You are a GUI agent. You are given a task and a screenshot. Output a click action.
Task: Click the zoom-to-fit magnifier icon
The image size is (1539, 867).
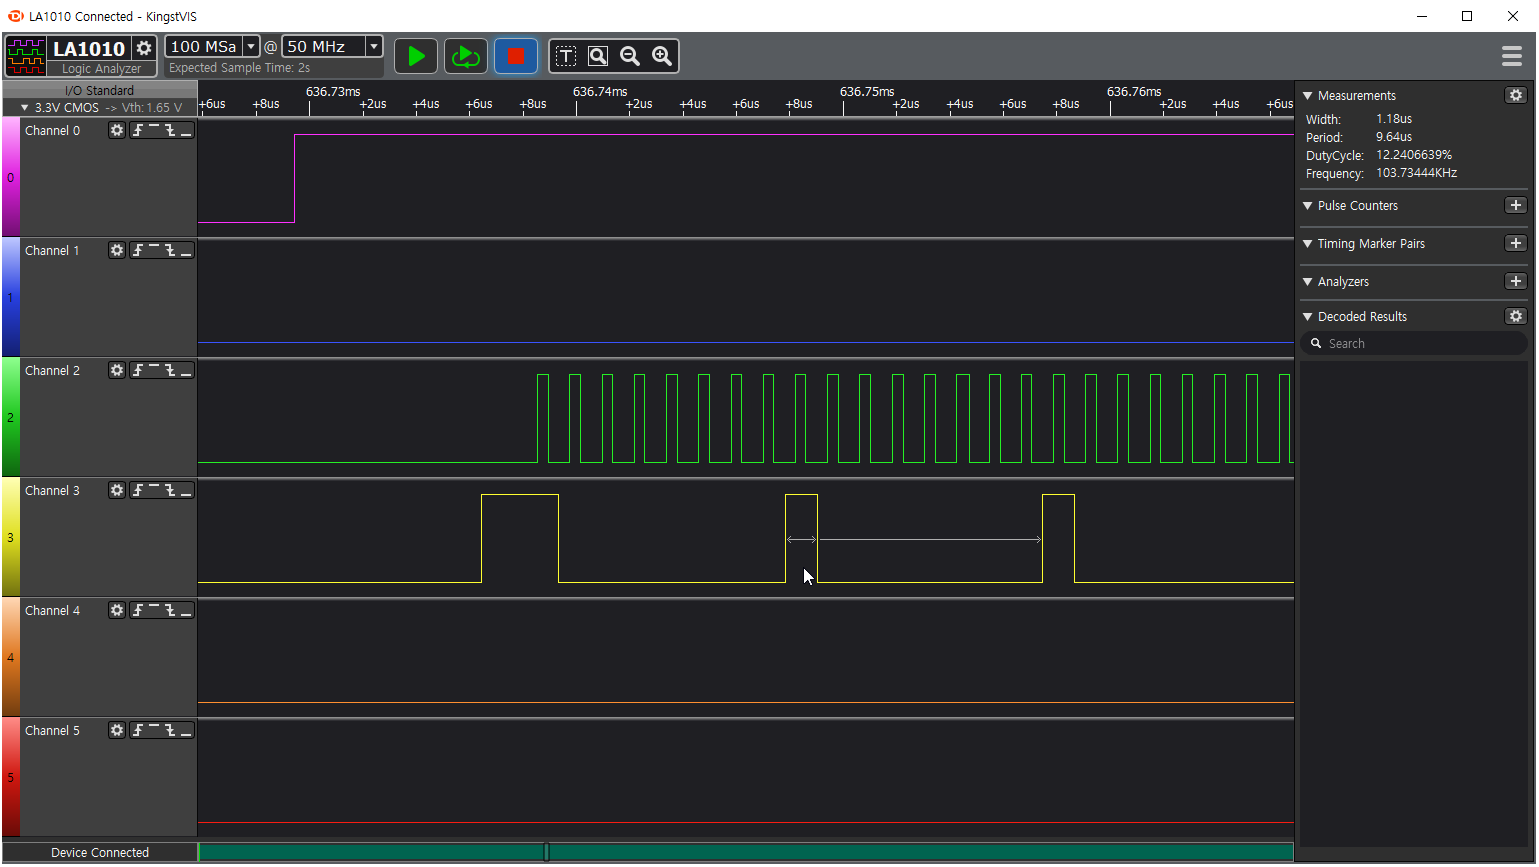pos(598,56)
